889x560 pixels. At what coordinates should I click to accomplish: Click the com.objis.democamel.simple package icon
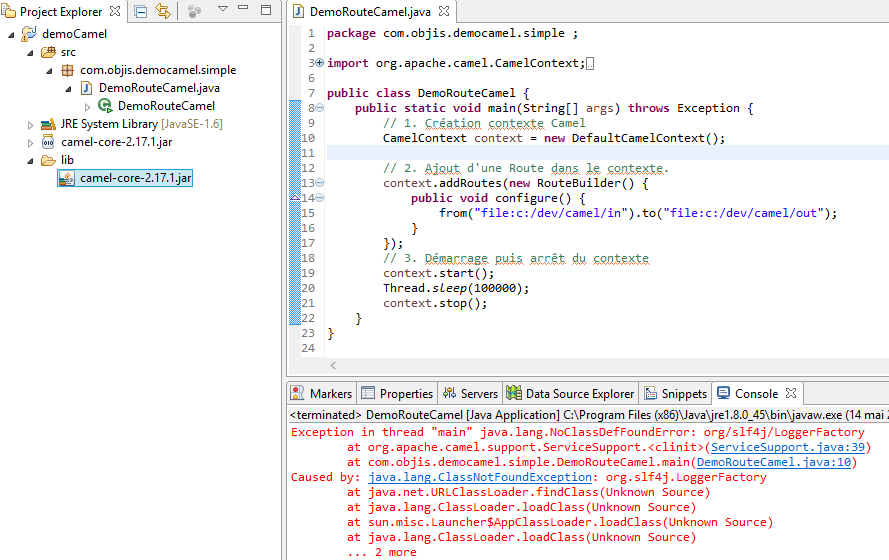(x=67, y=70)
